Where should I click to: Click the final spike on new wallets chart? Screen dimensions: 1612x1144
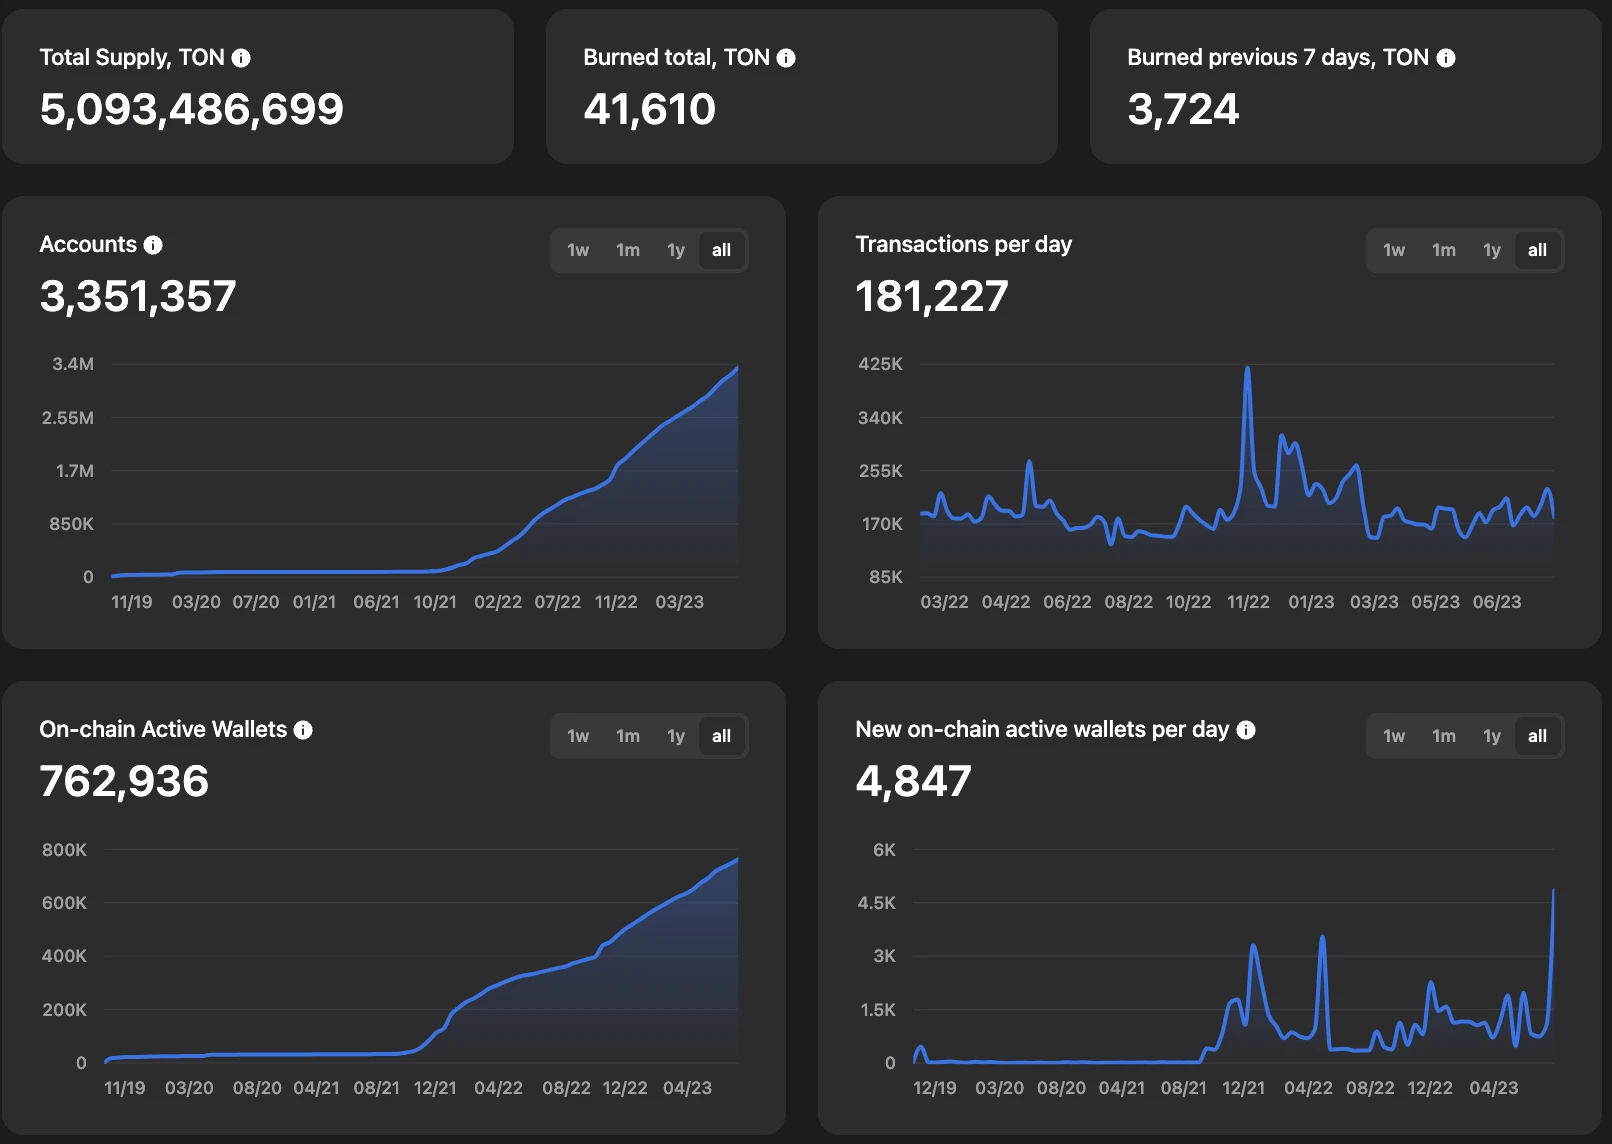tap(1553, 892)
